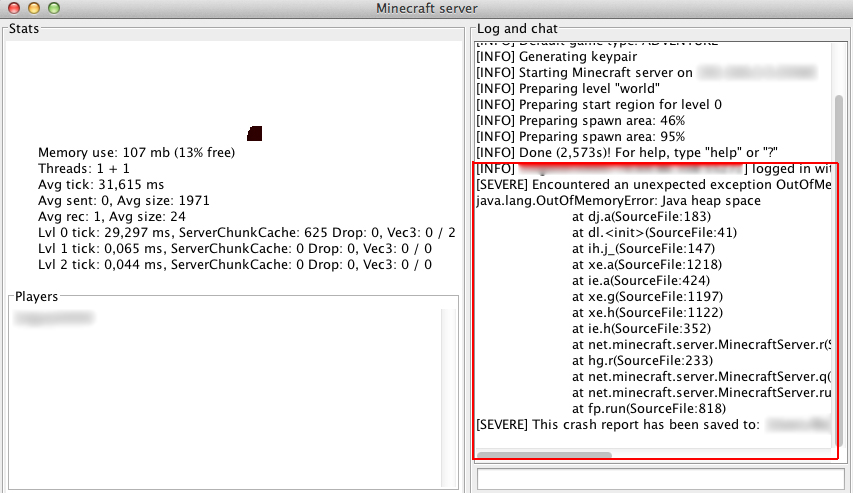Click the 'Done (2,573s)!' log line

tap(627, 152)
